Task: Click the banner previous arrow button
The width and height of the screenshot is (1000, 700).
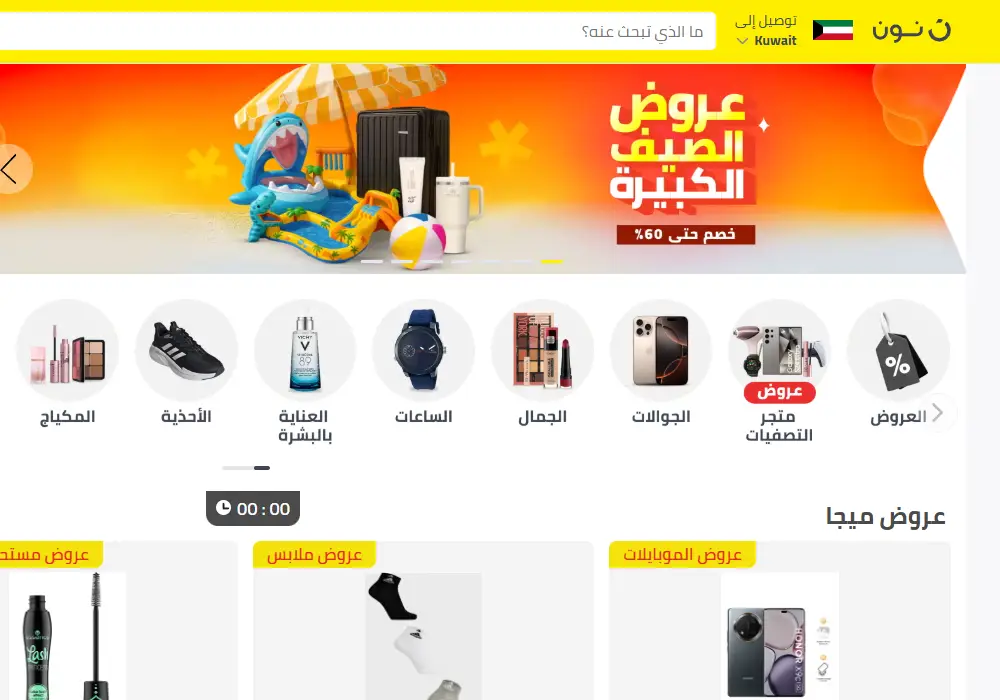Action: coord(12,169)
